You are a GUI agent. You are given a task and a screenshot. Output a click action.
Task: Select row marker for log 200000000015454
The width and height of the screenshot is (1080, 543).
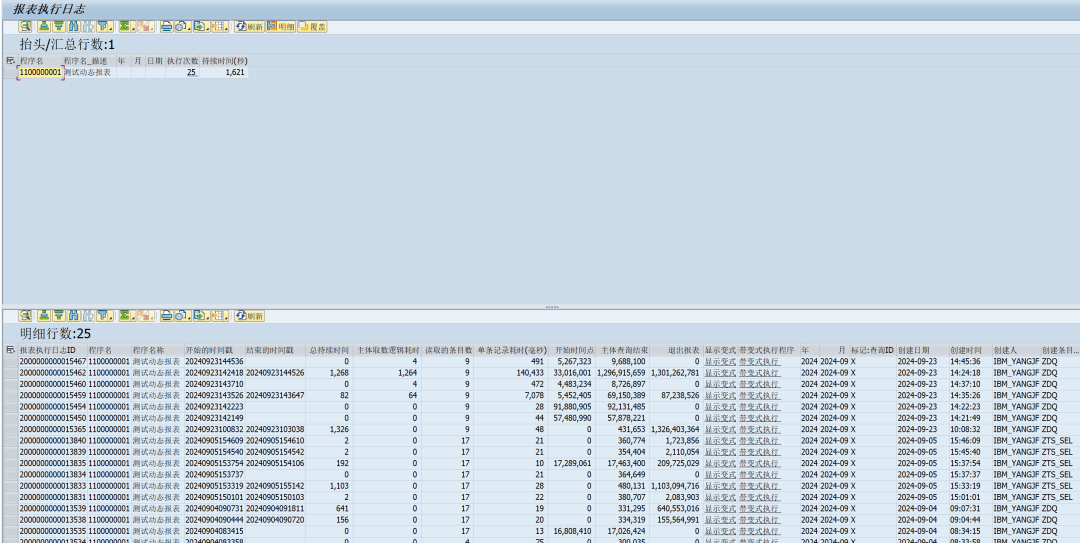tap(10, 407)
